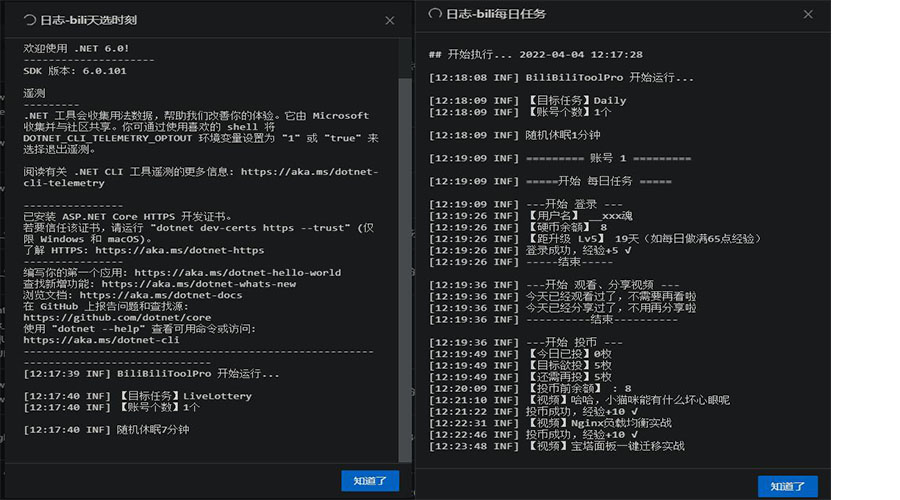Click the '开始 每日任务' log line

point(550,181)
